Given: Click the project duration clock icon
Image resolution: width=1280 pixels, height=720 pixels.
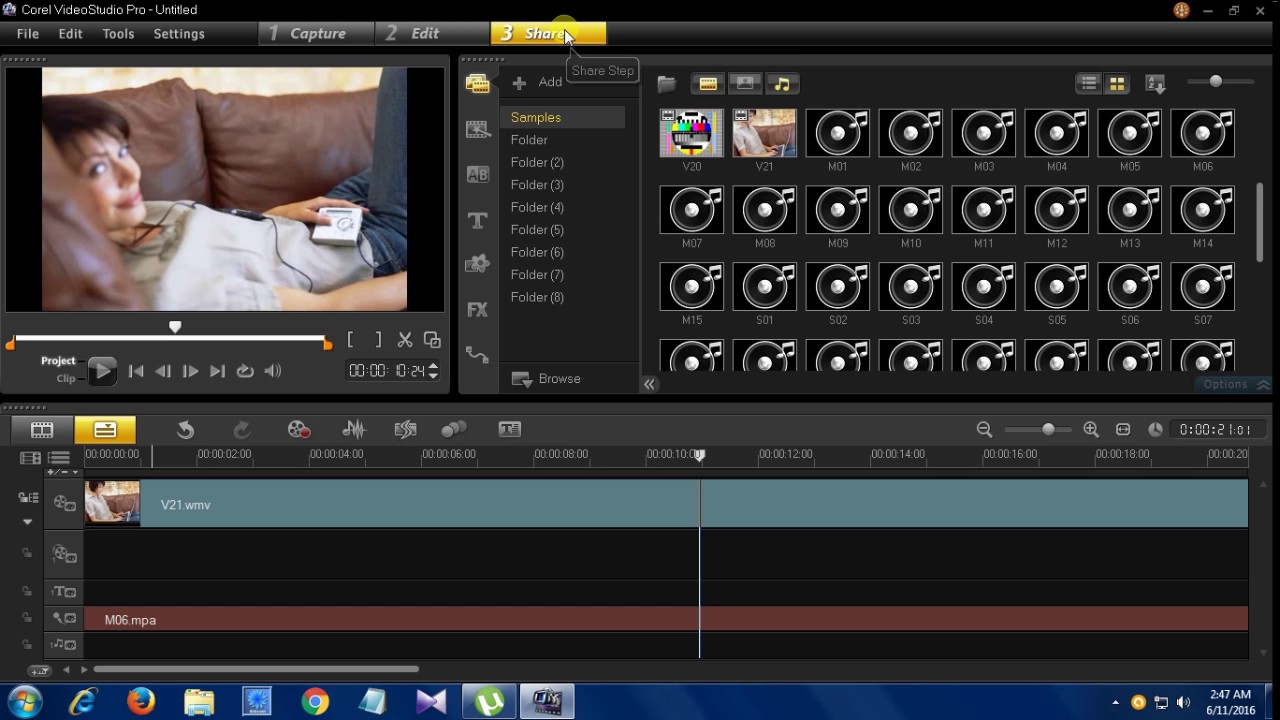Looking at the screenshot, I should pyautogui.click(x=1155, y=430).
